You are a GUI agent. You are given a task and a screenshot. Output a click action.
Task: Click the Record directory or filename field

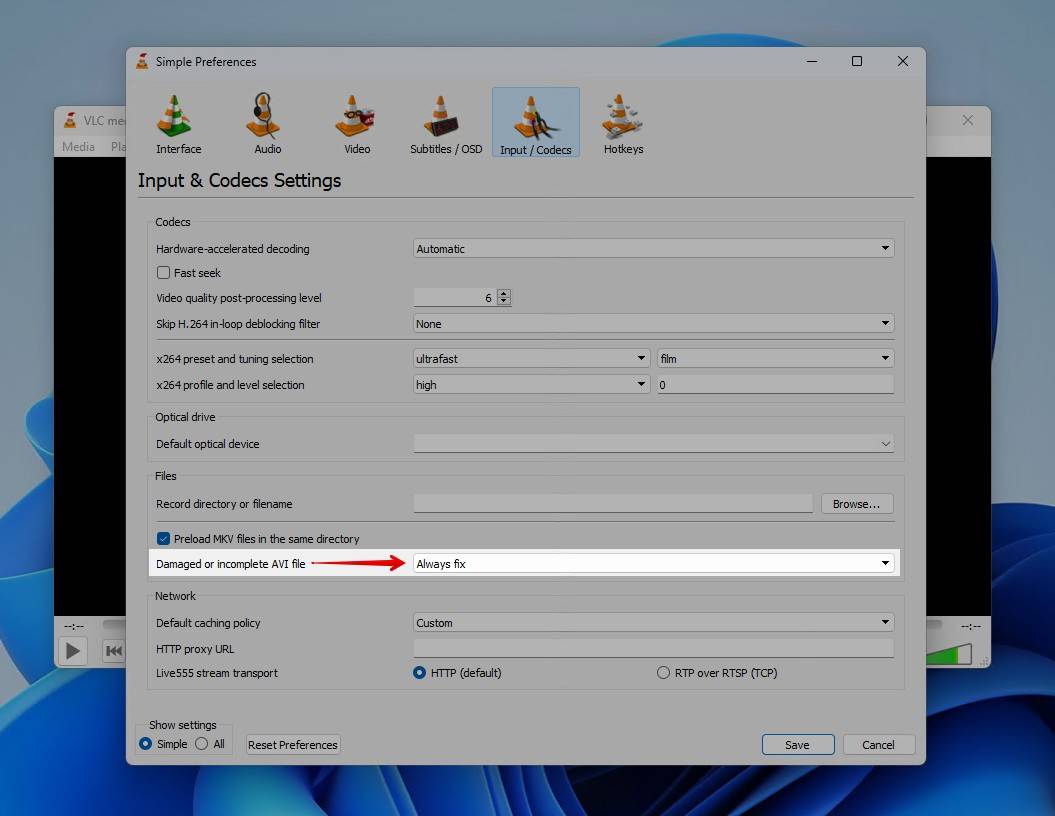(613, 504)
